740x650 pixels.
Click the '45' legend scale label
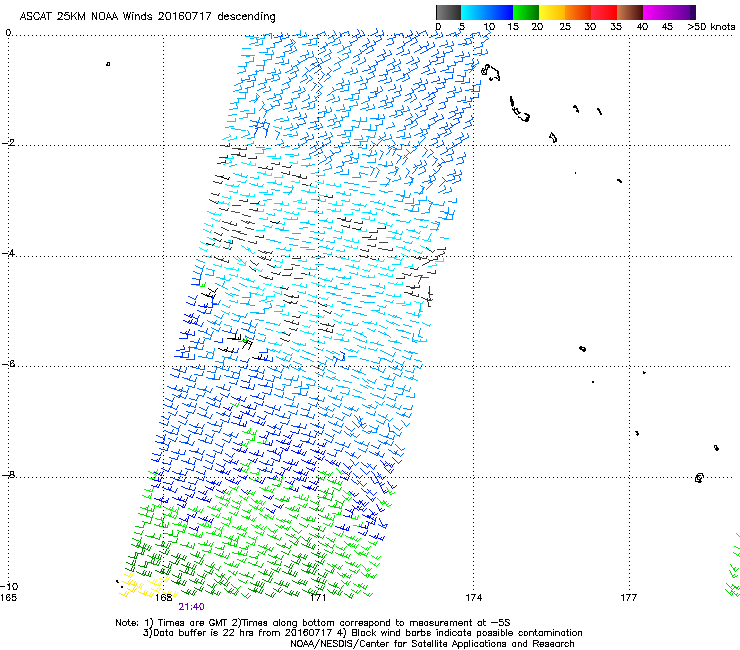tap(667, 26)
